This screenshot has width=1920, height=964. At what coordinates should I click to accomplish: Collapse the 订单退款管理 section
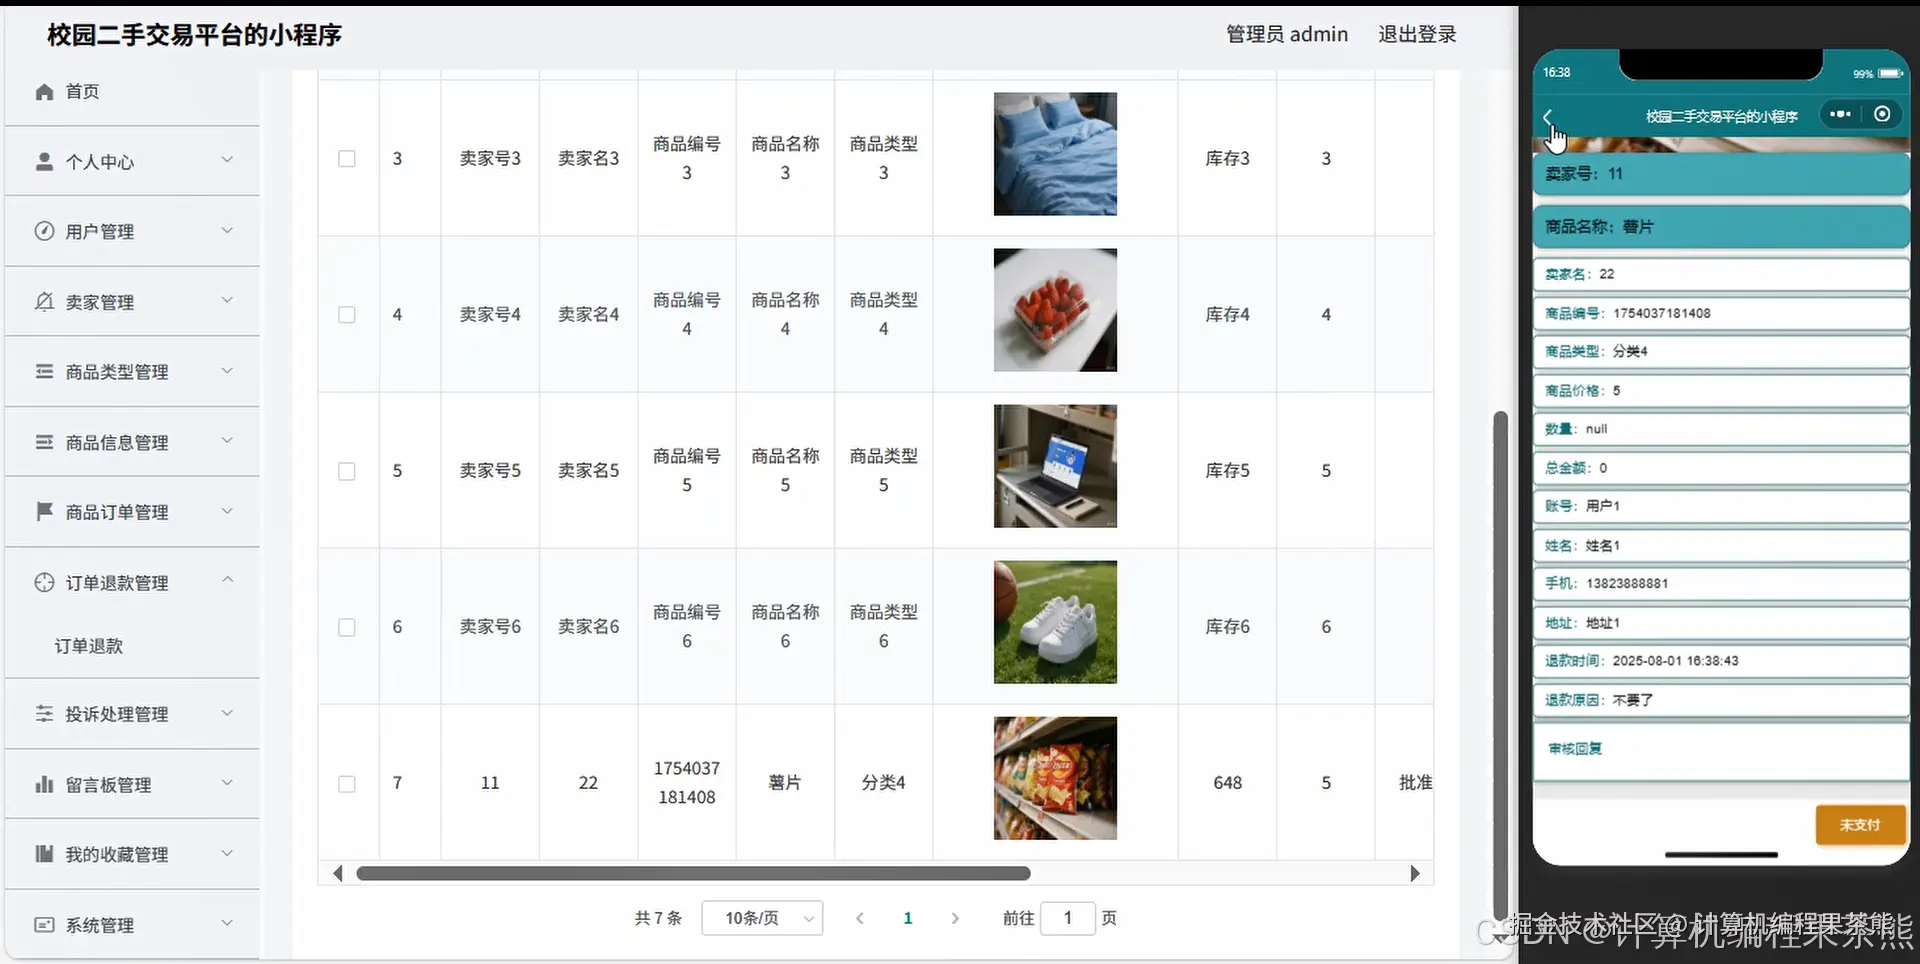tap(227, 580)
